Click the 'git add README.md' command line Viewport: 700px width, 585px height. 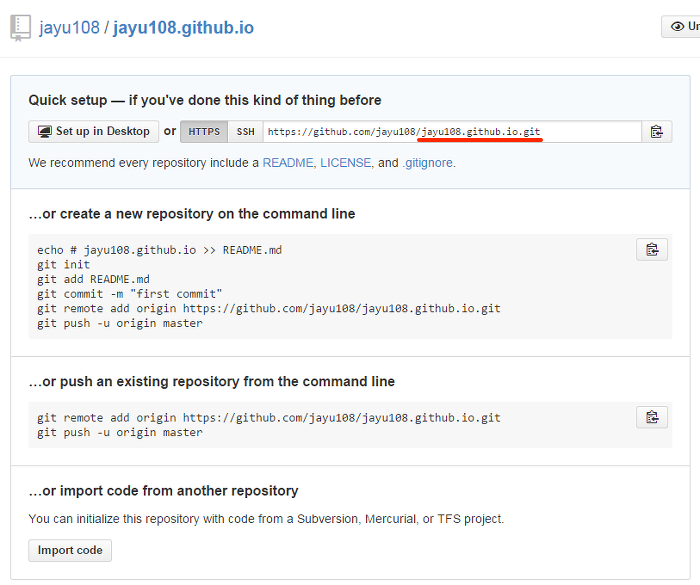(93, 280)
